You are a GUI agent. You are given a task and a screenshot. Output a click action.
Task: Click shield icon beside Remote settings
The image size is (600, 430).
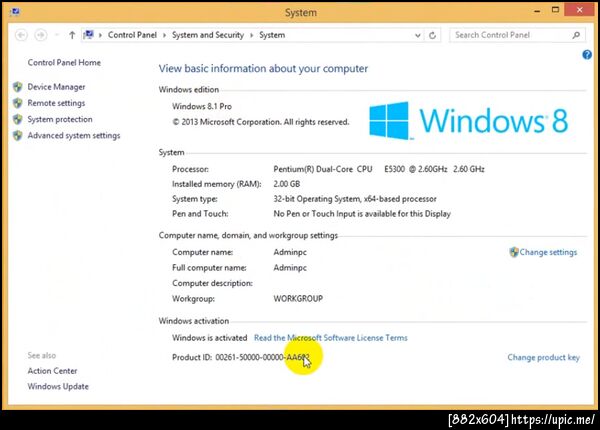point(18,103)
